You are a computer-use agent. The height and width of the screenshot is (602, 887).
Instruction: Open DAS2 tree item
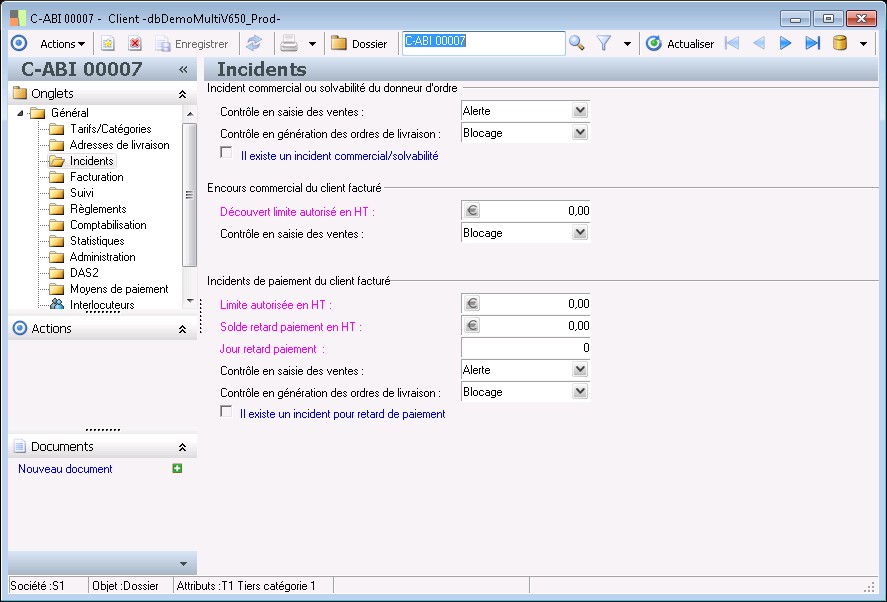click(84, 273)
